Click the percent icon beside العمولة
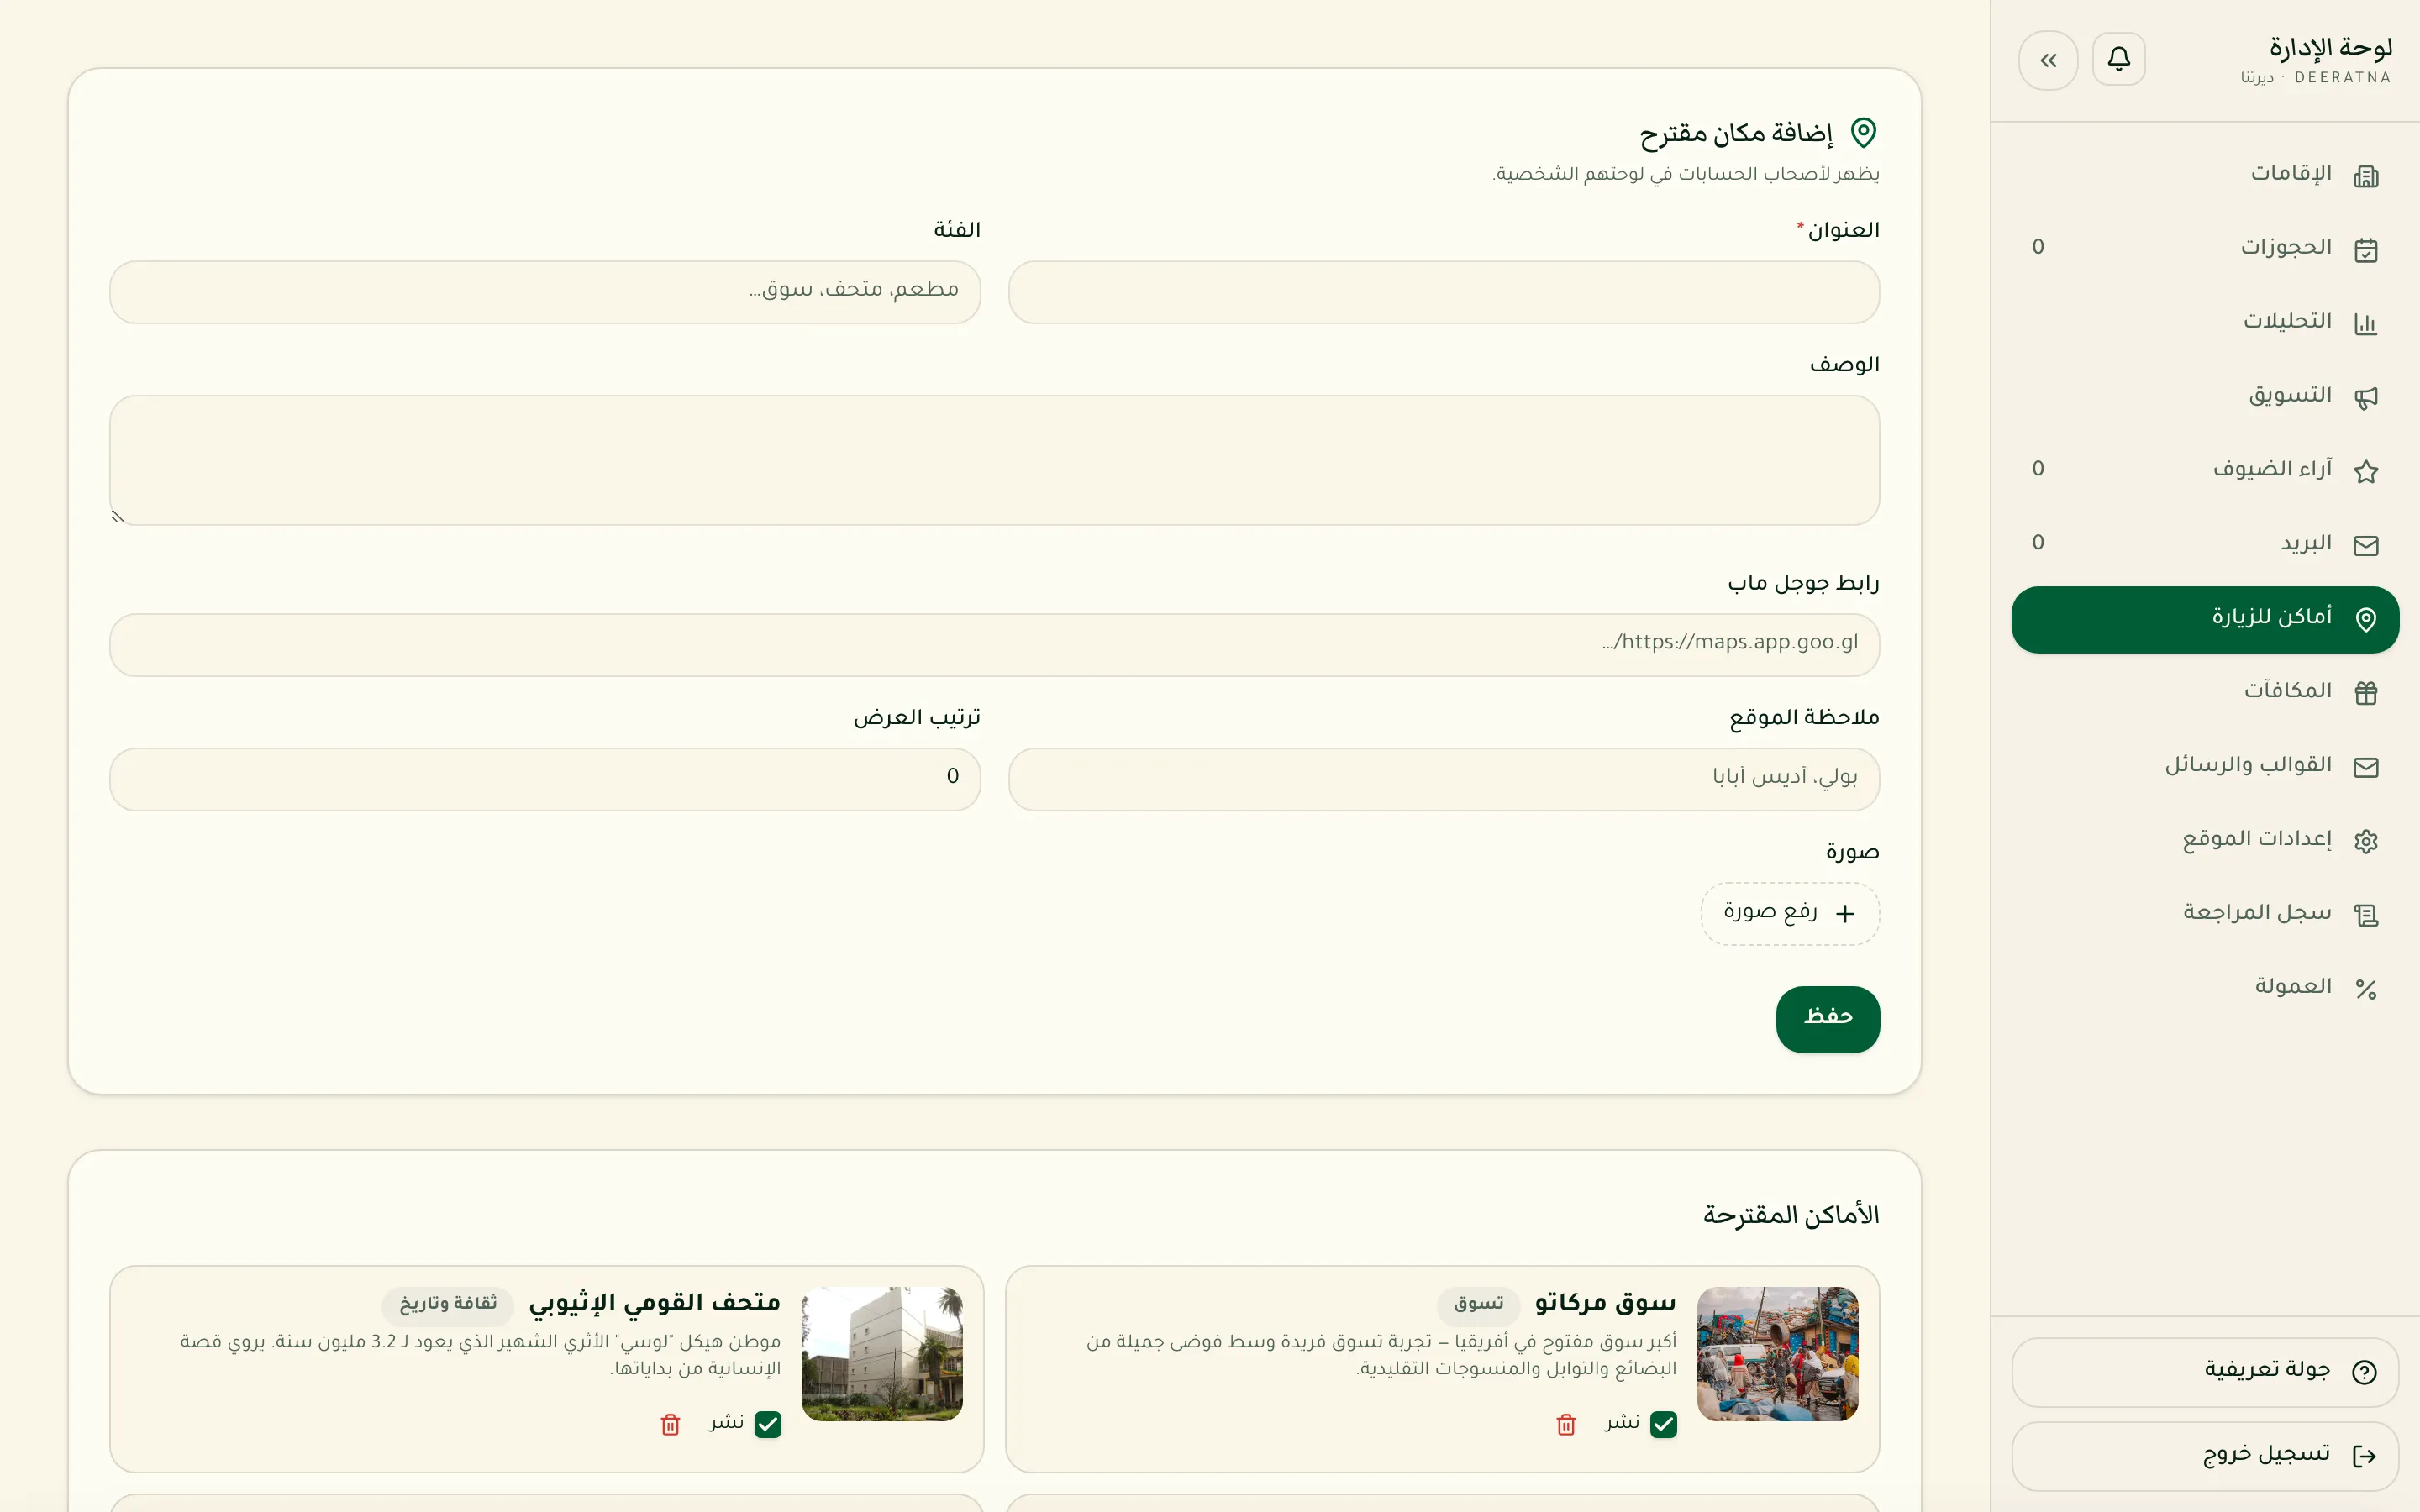The width and height of the screenshot is (2420, 1512). (2365, 989)
